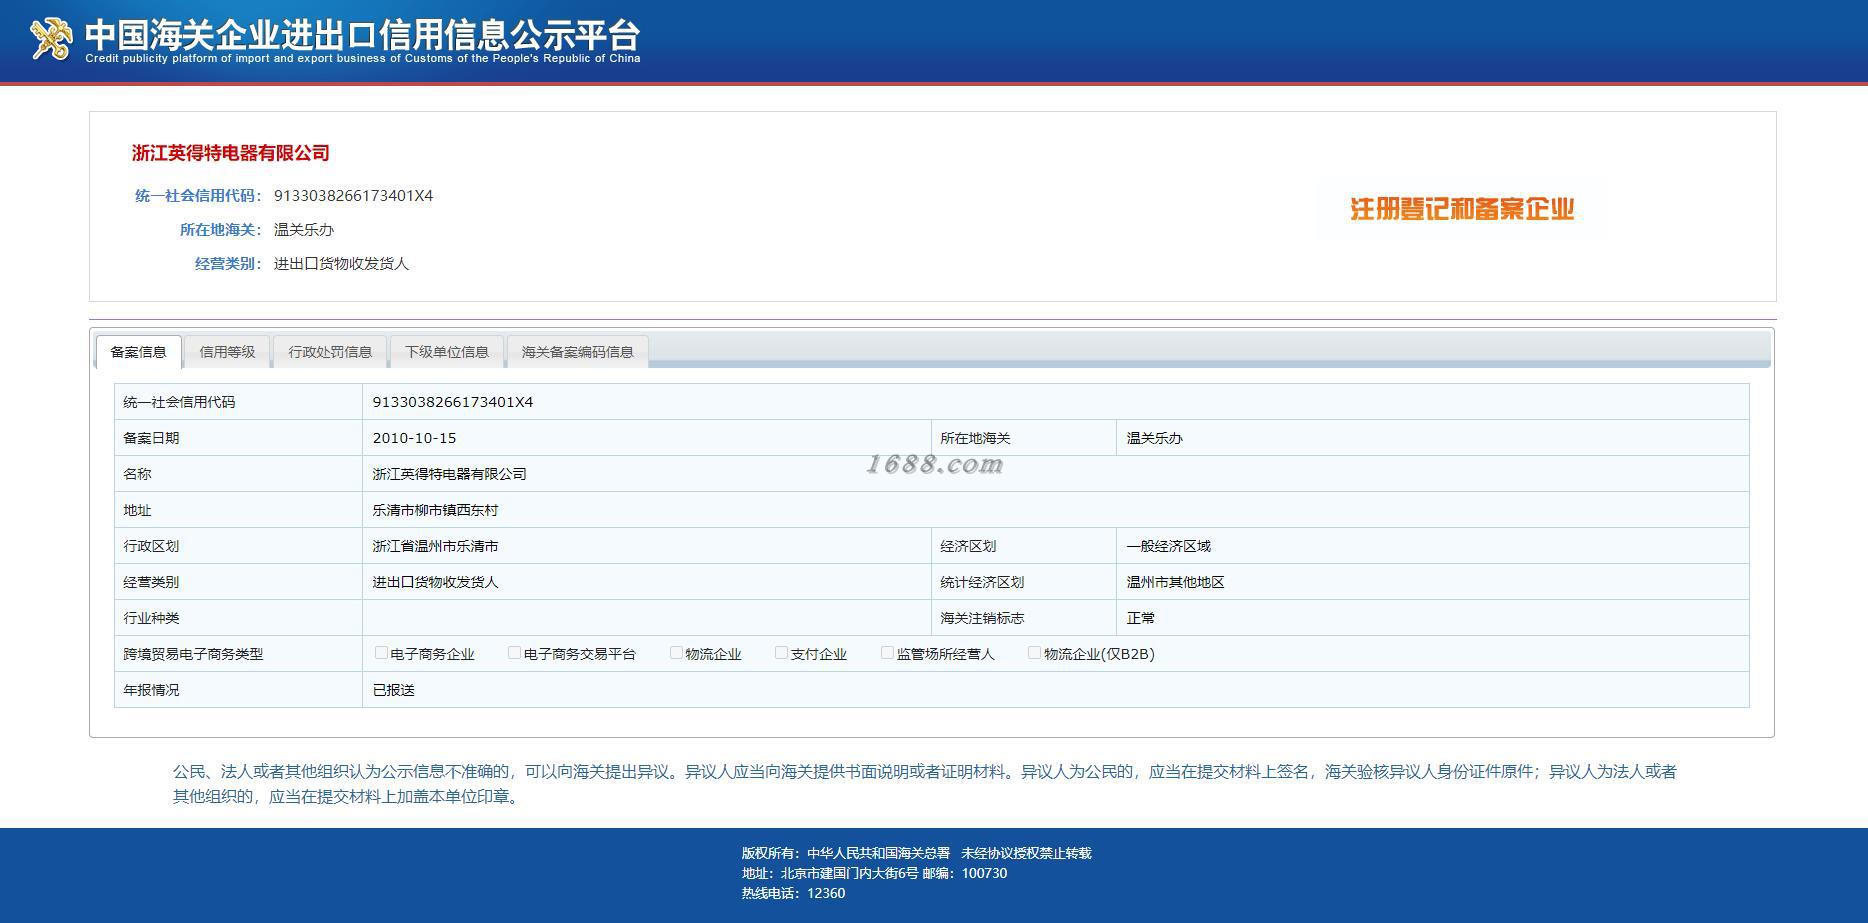This screenshot has width=1868, height=923.
Task: Click header 所在地海关 value 温关乐办
Action: pyautogui.click(x=304, y=230)
